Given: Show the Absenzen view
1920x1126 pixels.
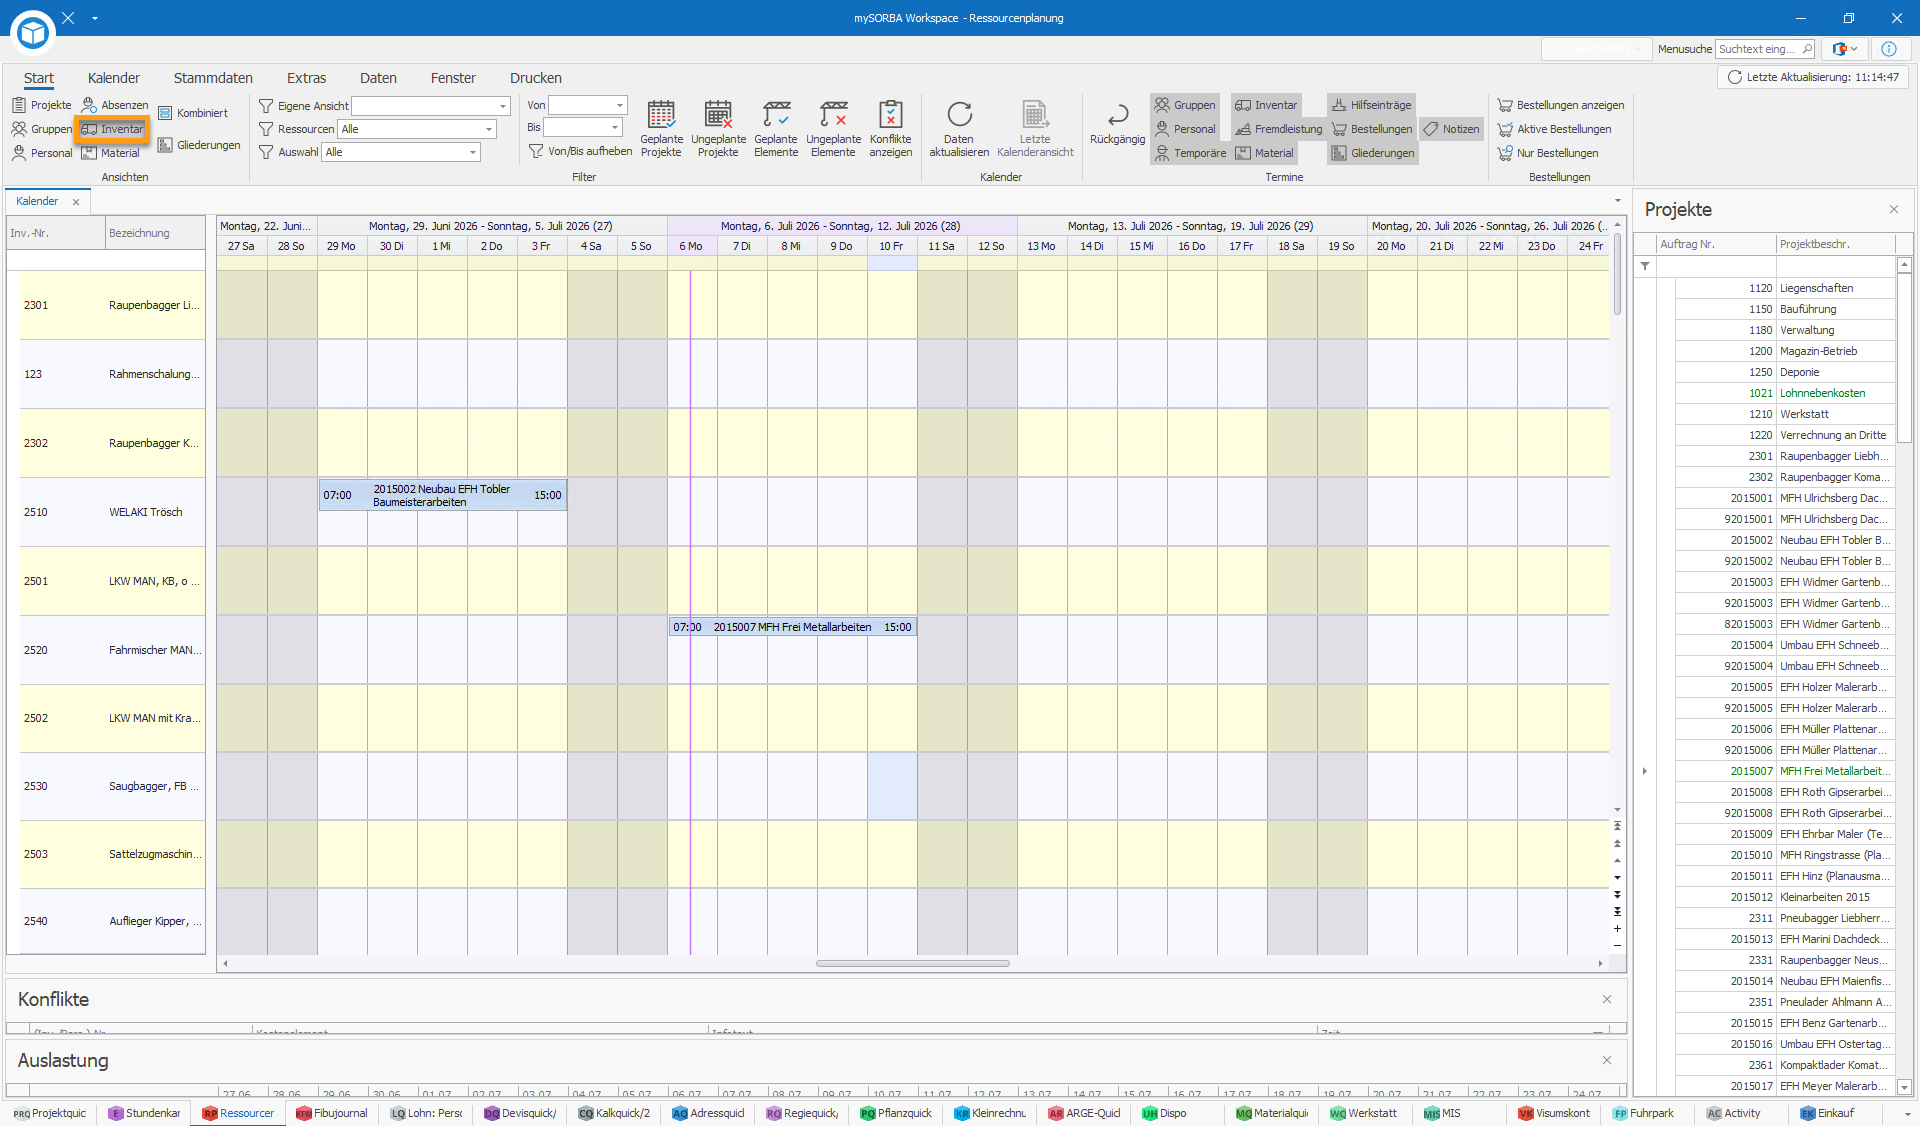Looking at the screenshot, I should [115, 105].
